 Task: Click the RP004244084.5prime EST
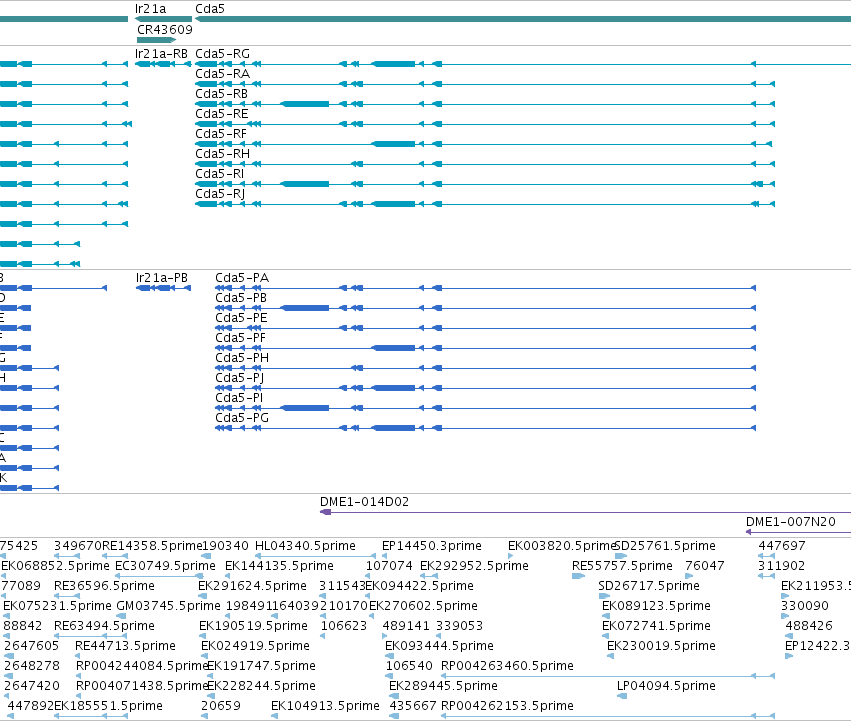pyautogui.click(x=79, y=676)
